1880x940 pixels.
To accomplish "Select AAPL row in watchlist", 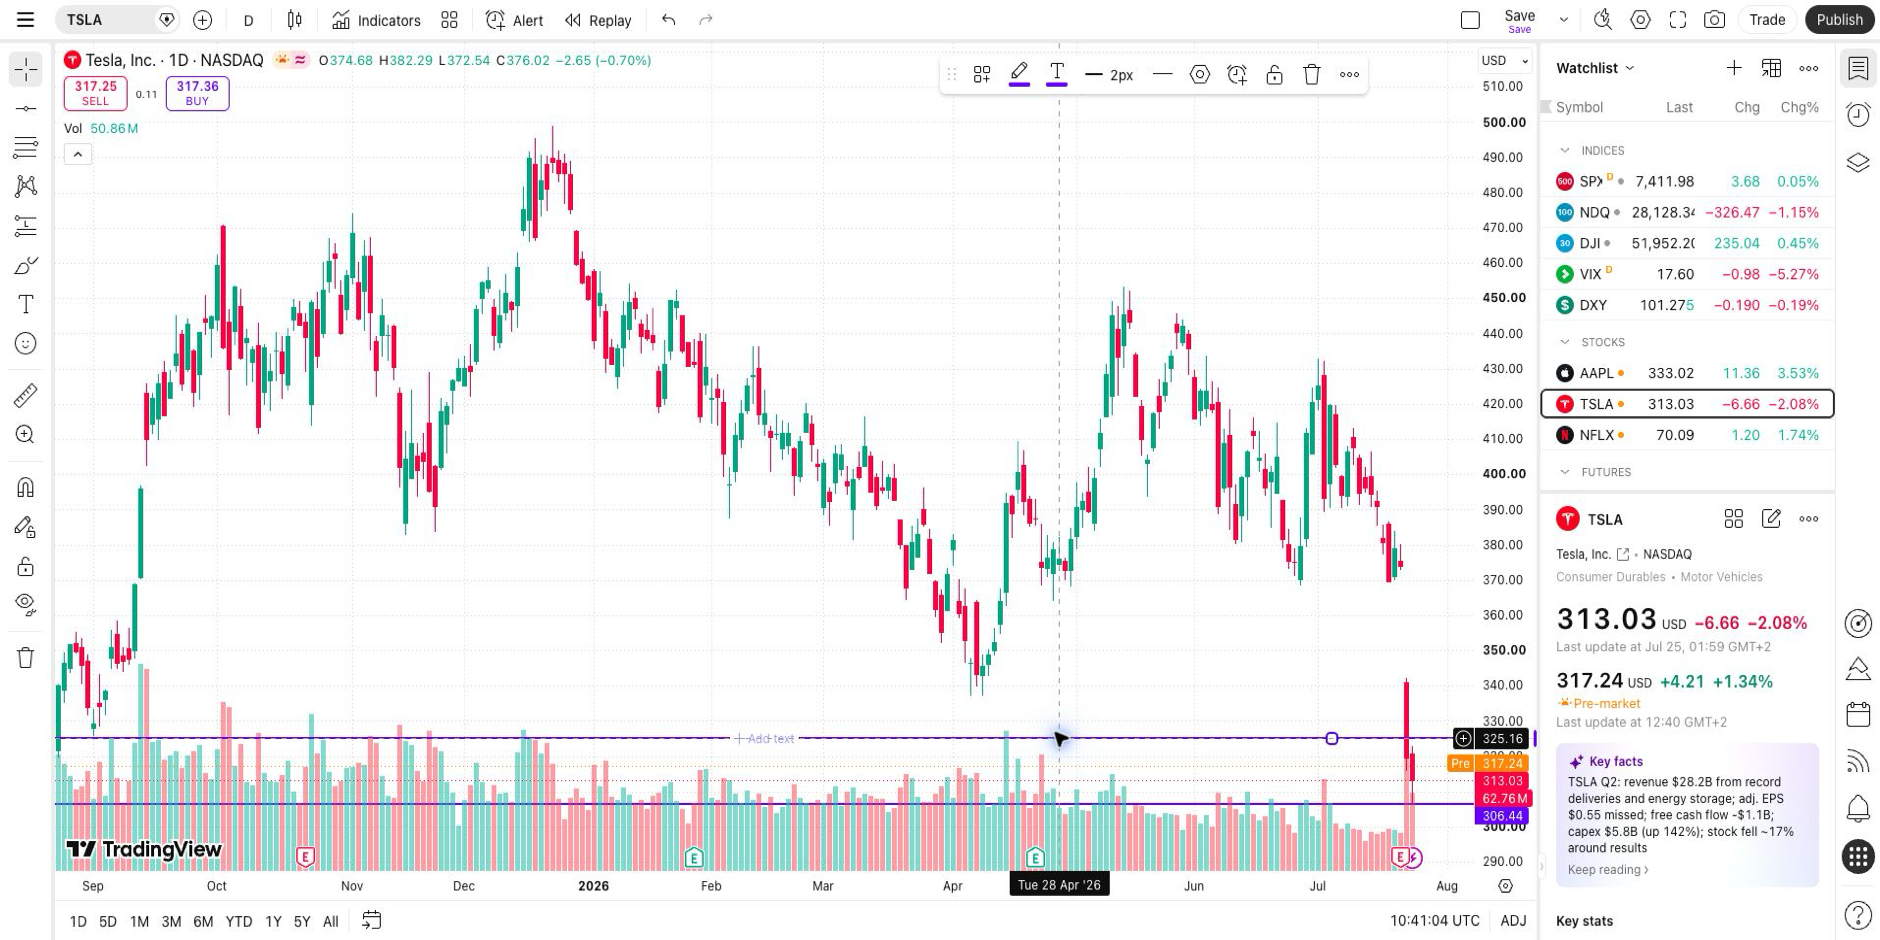I will 1687,373.
